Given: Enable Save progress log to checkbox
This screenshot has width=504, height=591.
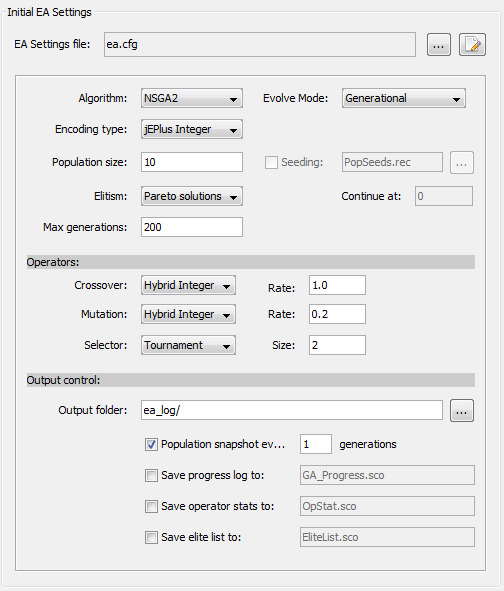Looking at the screenshot, I should (151, 475).
